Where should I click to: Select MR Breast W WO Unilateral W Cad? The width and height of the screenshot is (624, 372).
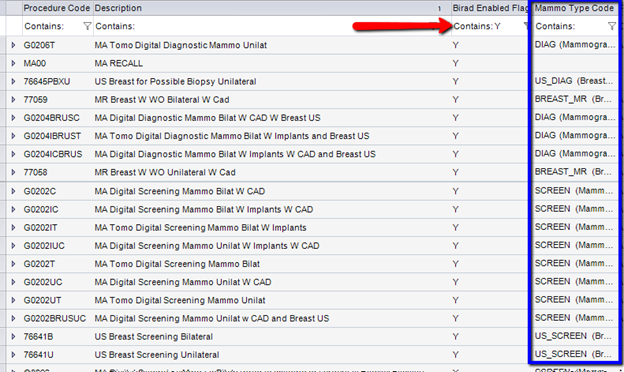(165, 172)
